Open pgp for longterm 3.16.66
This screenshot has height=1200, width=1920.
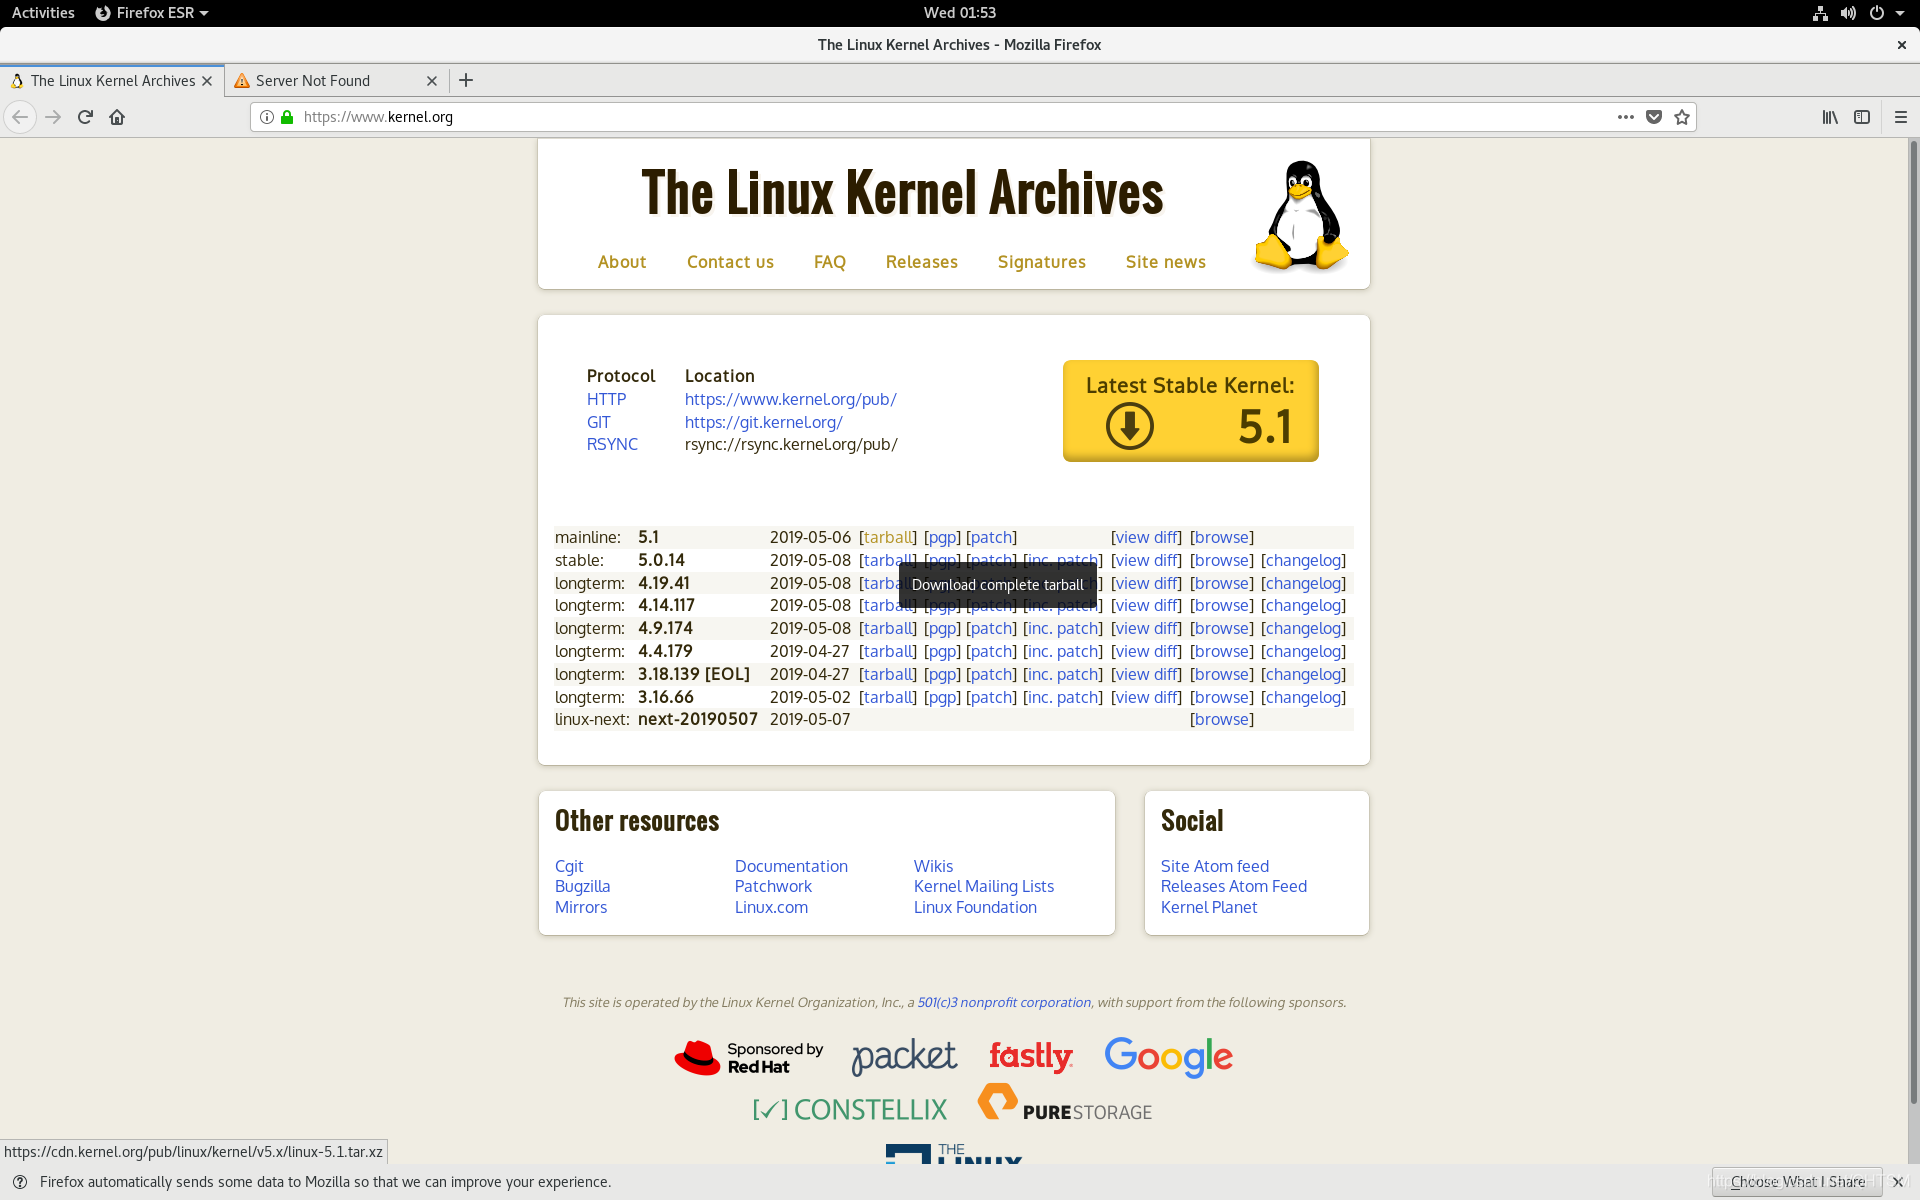pos(942,697)
